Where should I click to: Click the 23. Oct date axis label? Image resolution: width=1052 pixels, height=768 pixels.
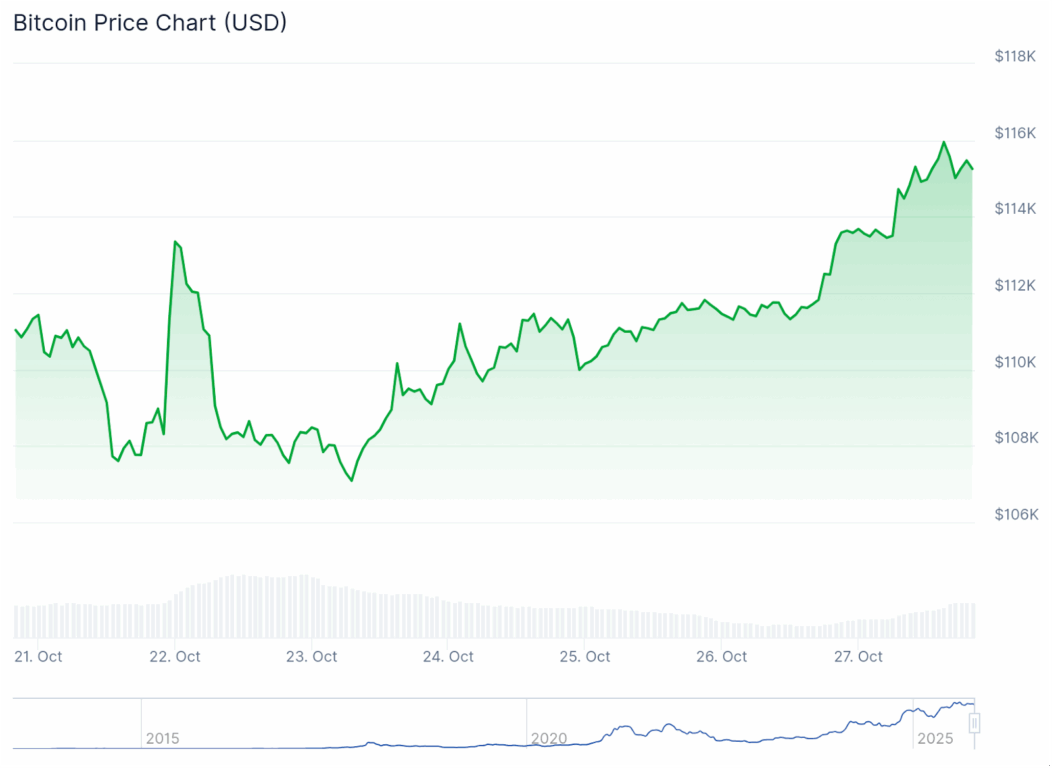(312, 656)
